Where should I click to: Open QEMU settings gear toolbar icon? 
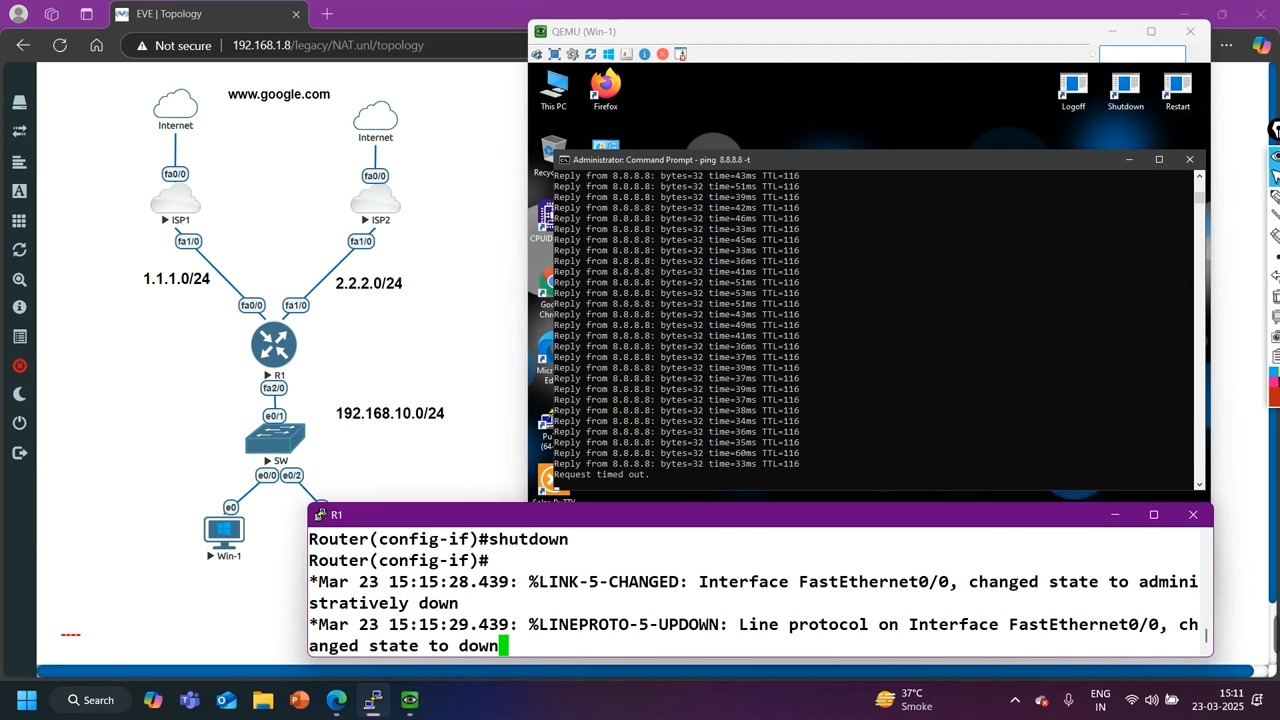[x=572, y=54]
